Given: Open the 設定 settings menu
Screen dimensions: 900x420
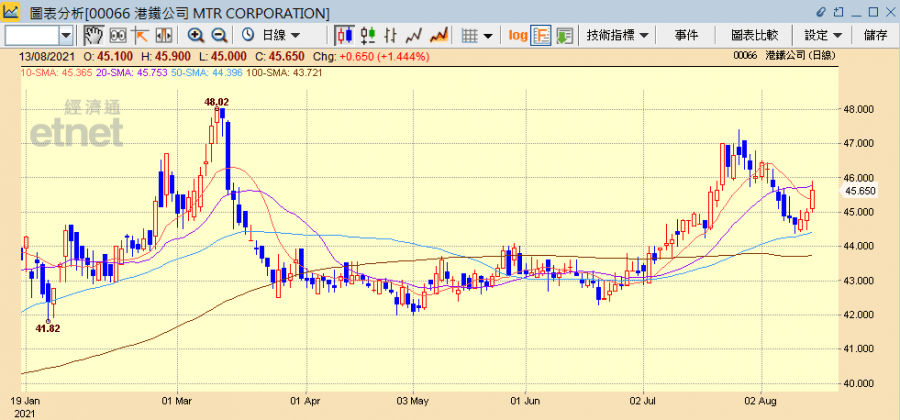Looking at the screenshot, I should [x=822, y=35].
